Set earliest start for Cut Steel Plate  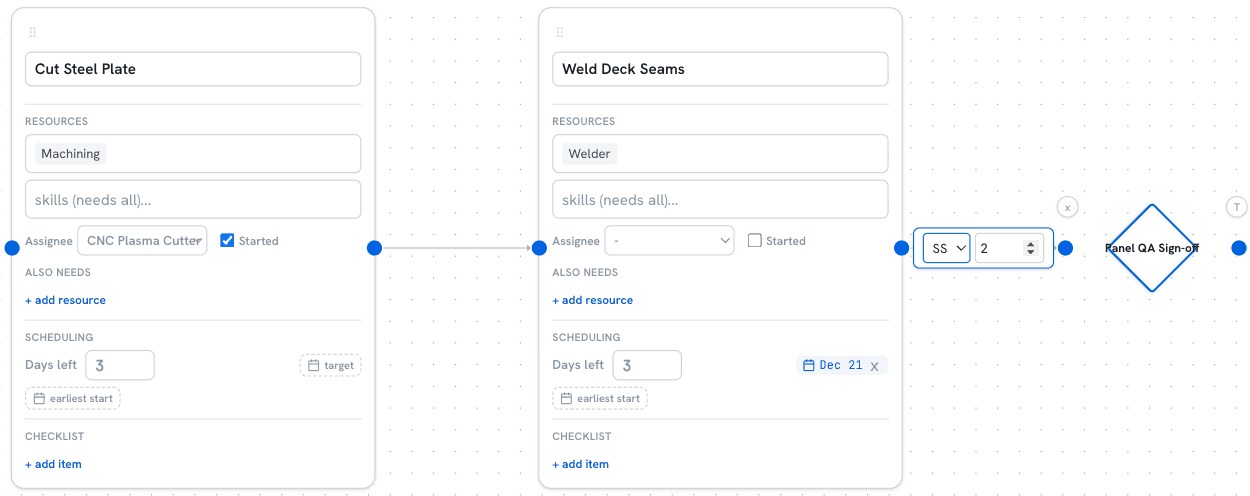73,398
